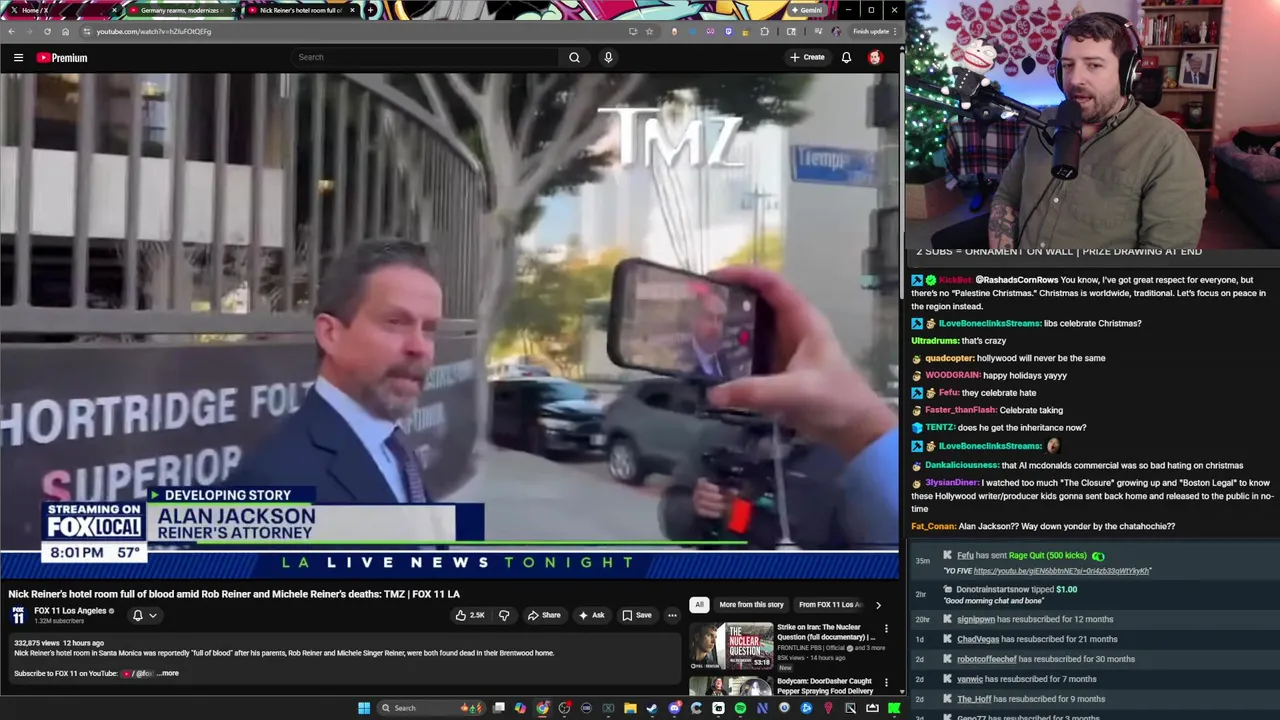The height and width of the screenshot is (720, 1280).
Task: Like the video (2.5K)
Action: click(470, 615)
